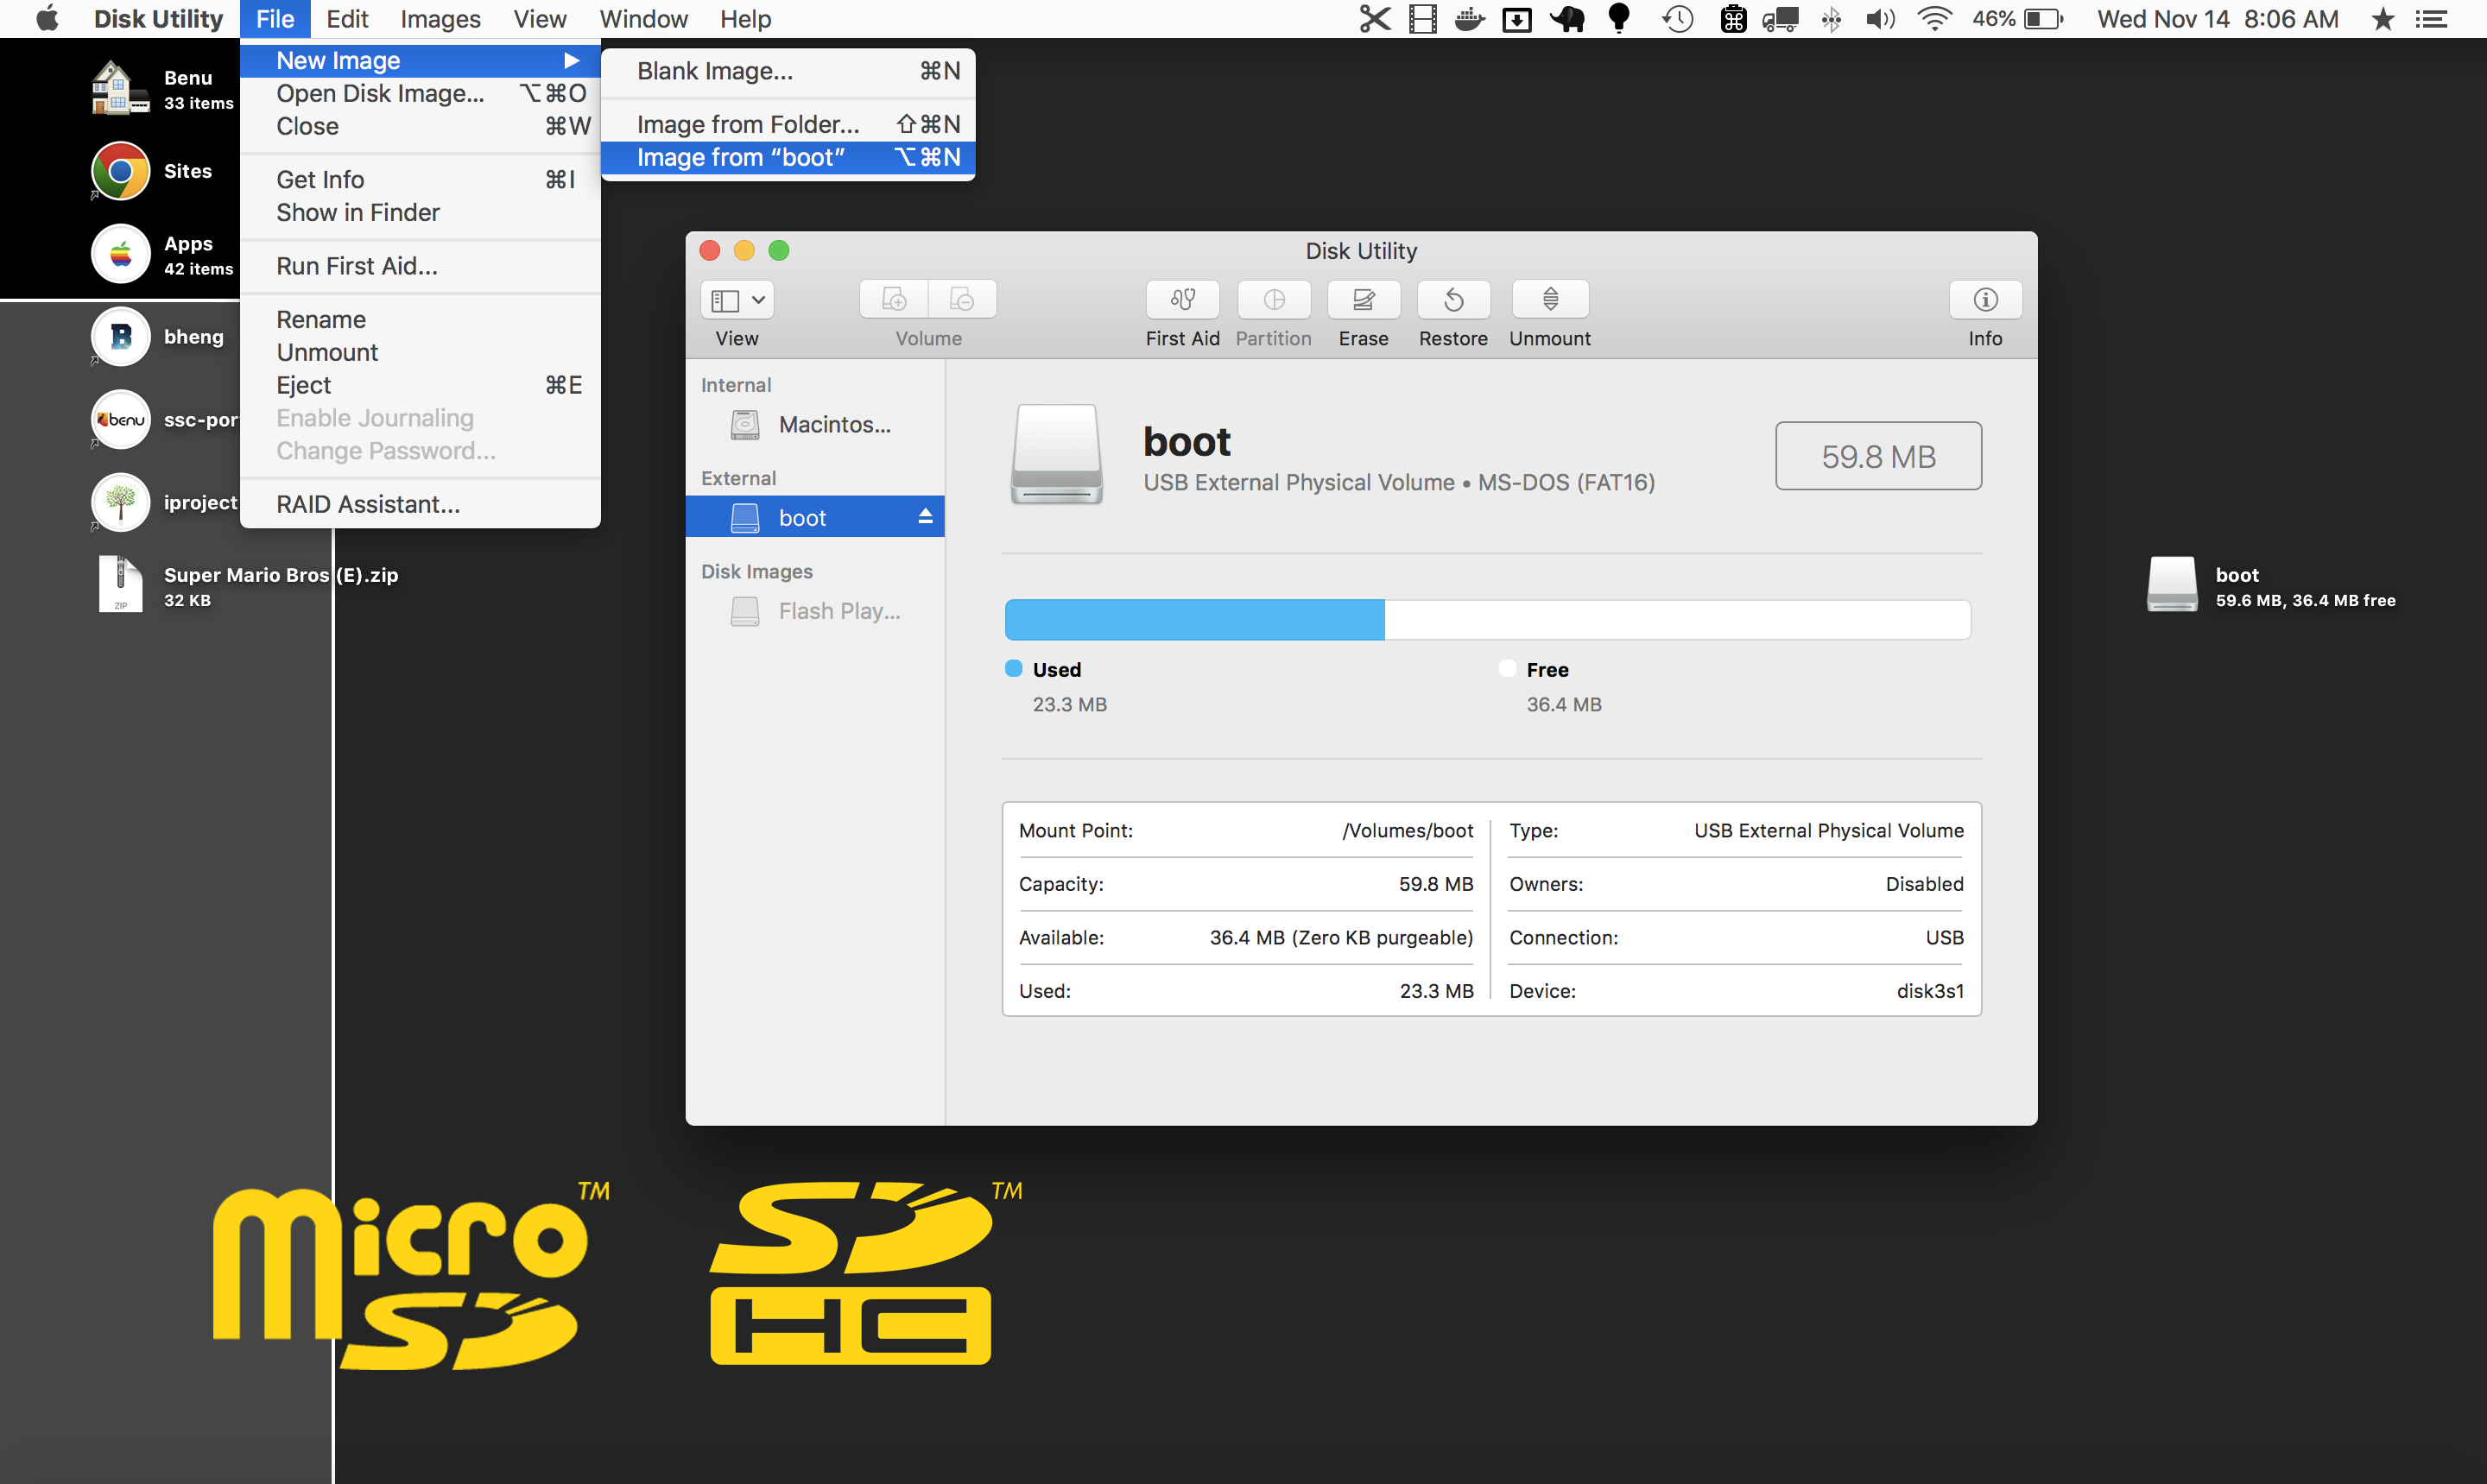Image resolution: width=2487 pixels, height=1484 pixels.
Task: Click the 59.8 MB capacity box
Action: [x=1878, y=456]
